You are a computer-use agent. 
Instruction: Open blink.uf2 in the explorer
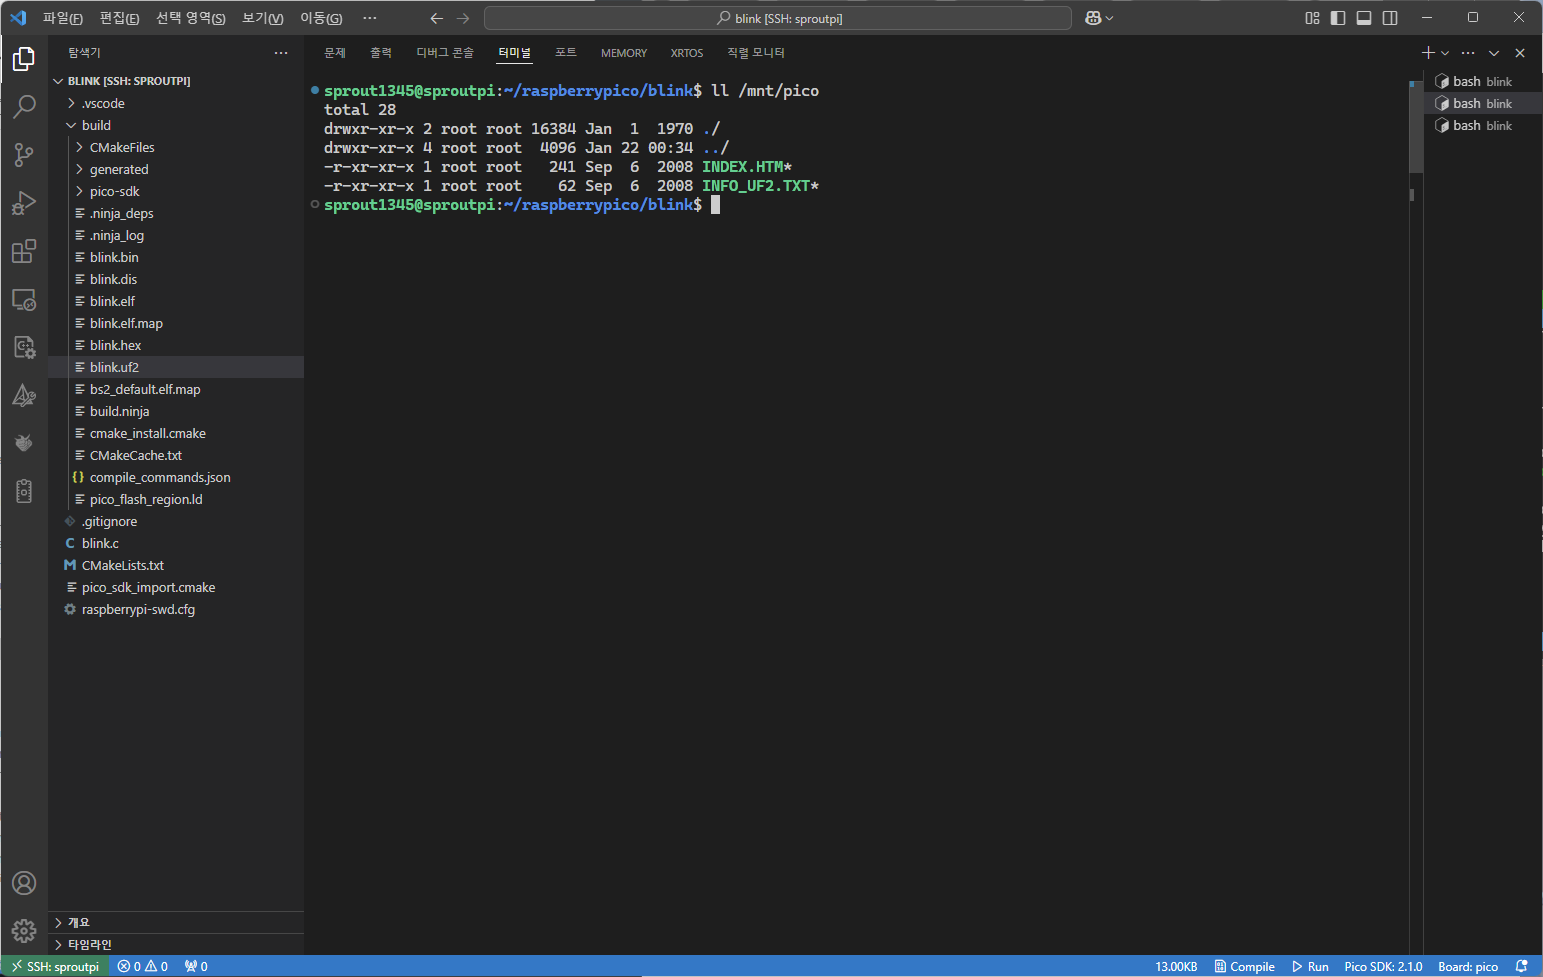click(x=176, y=367)
